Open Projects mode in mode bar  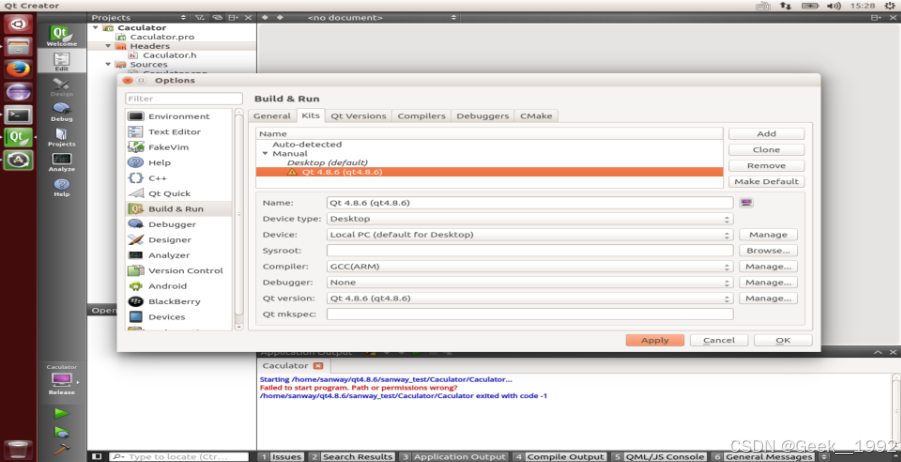tap(61, 137)
